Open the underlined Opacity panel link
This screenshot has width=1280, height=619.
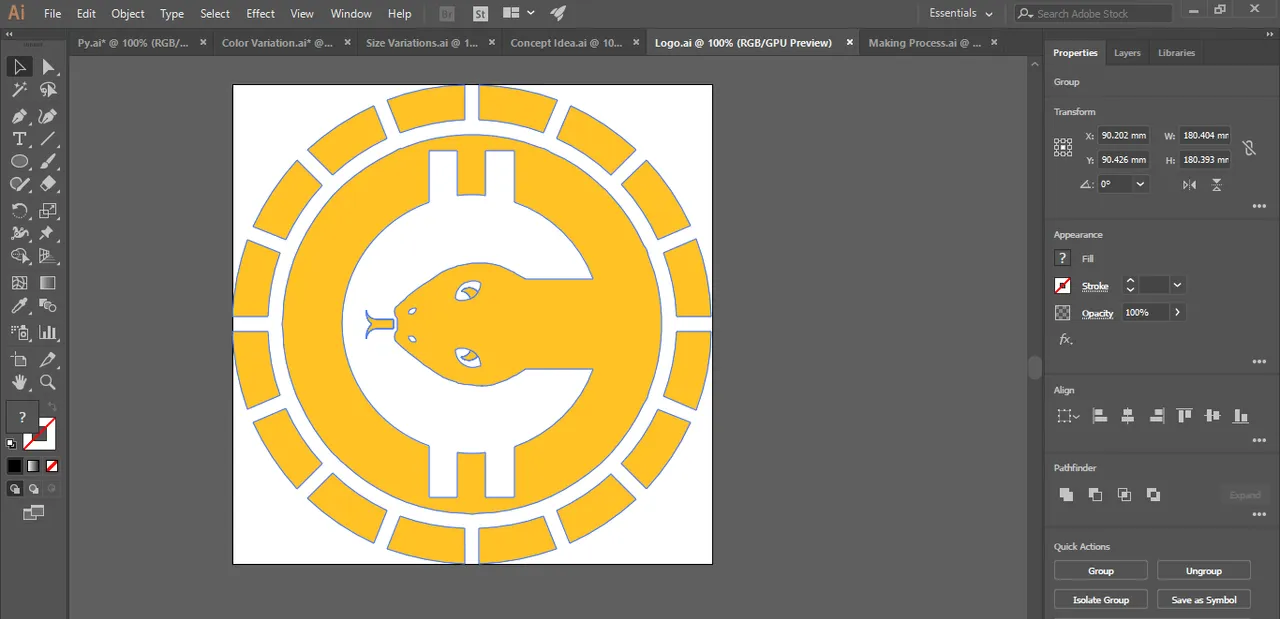[1097, 313]
